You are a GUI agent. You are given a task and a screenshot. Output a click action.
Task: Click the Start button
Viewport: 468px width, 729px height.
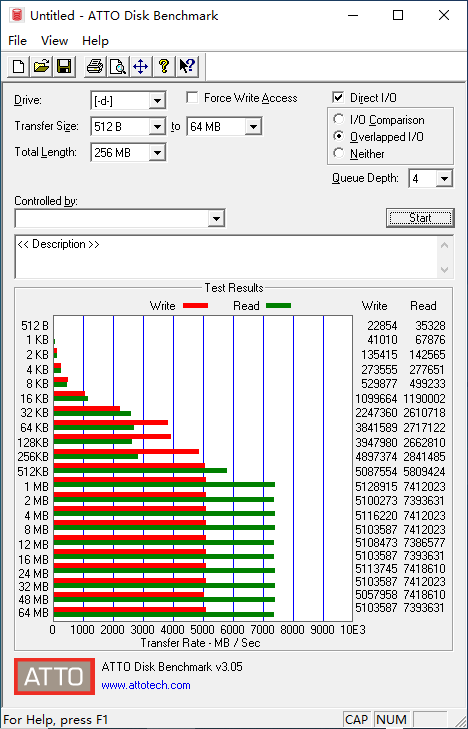(x=420, y=218)
